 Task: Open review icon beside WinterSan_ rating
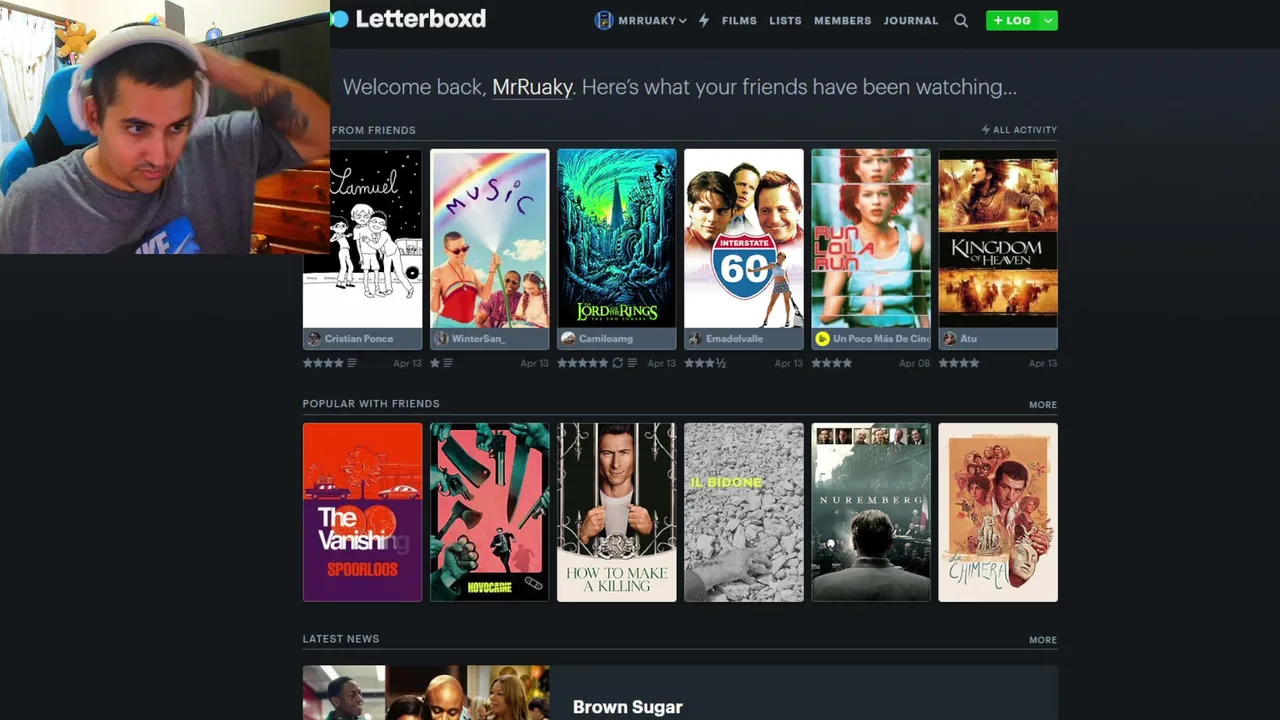pos(447,363)
